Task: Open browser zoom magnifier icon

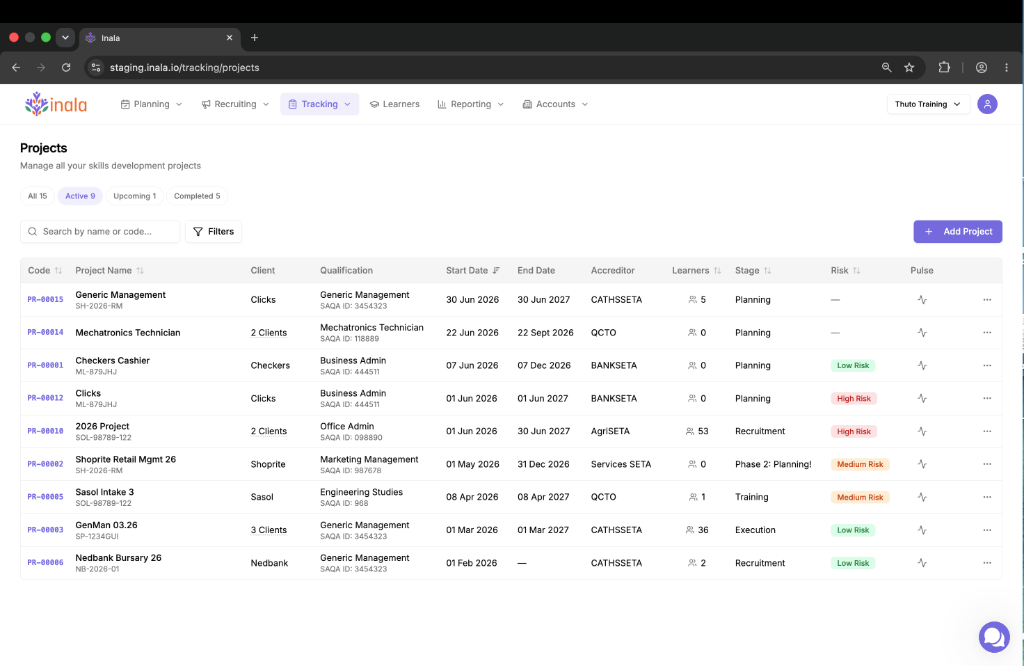Action: pyautogui.click(x=886, y=67)
